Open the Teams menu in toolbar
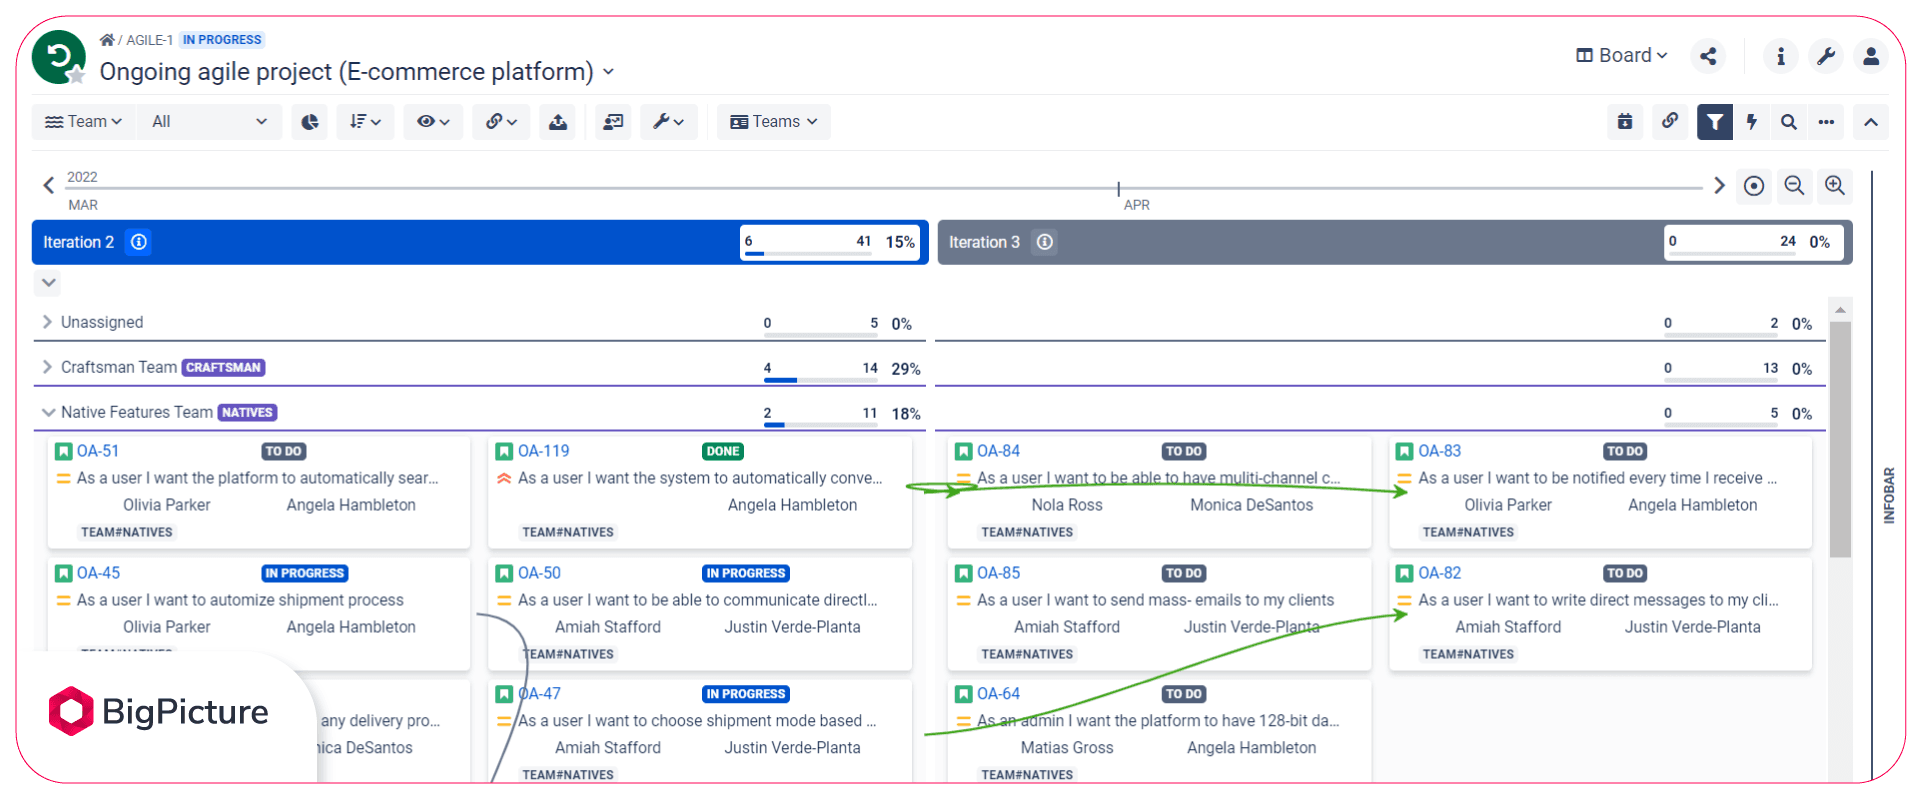1920x803 pixels. point(774,122)
